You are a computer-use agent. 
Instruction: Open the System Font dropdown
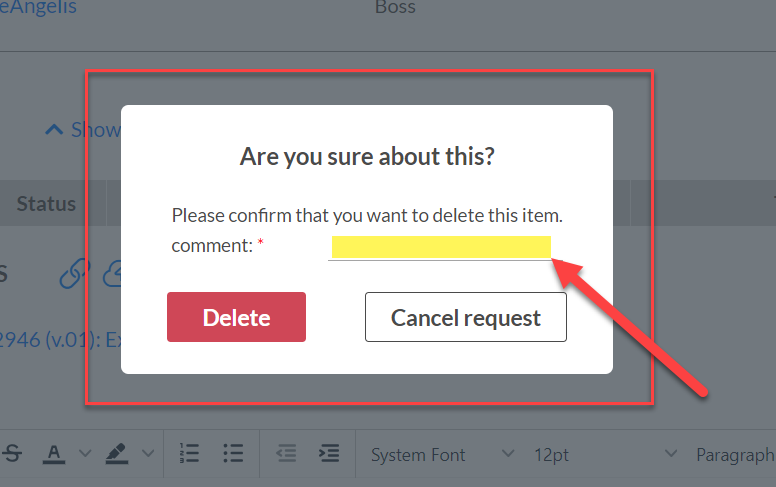pos(442,454)
